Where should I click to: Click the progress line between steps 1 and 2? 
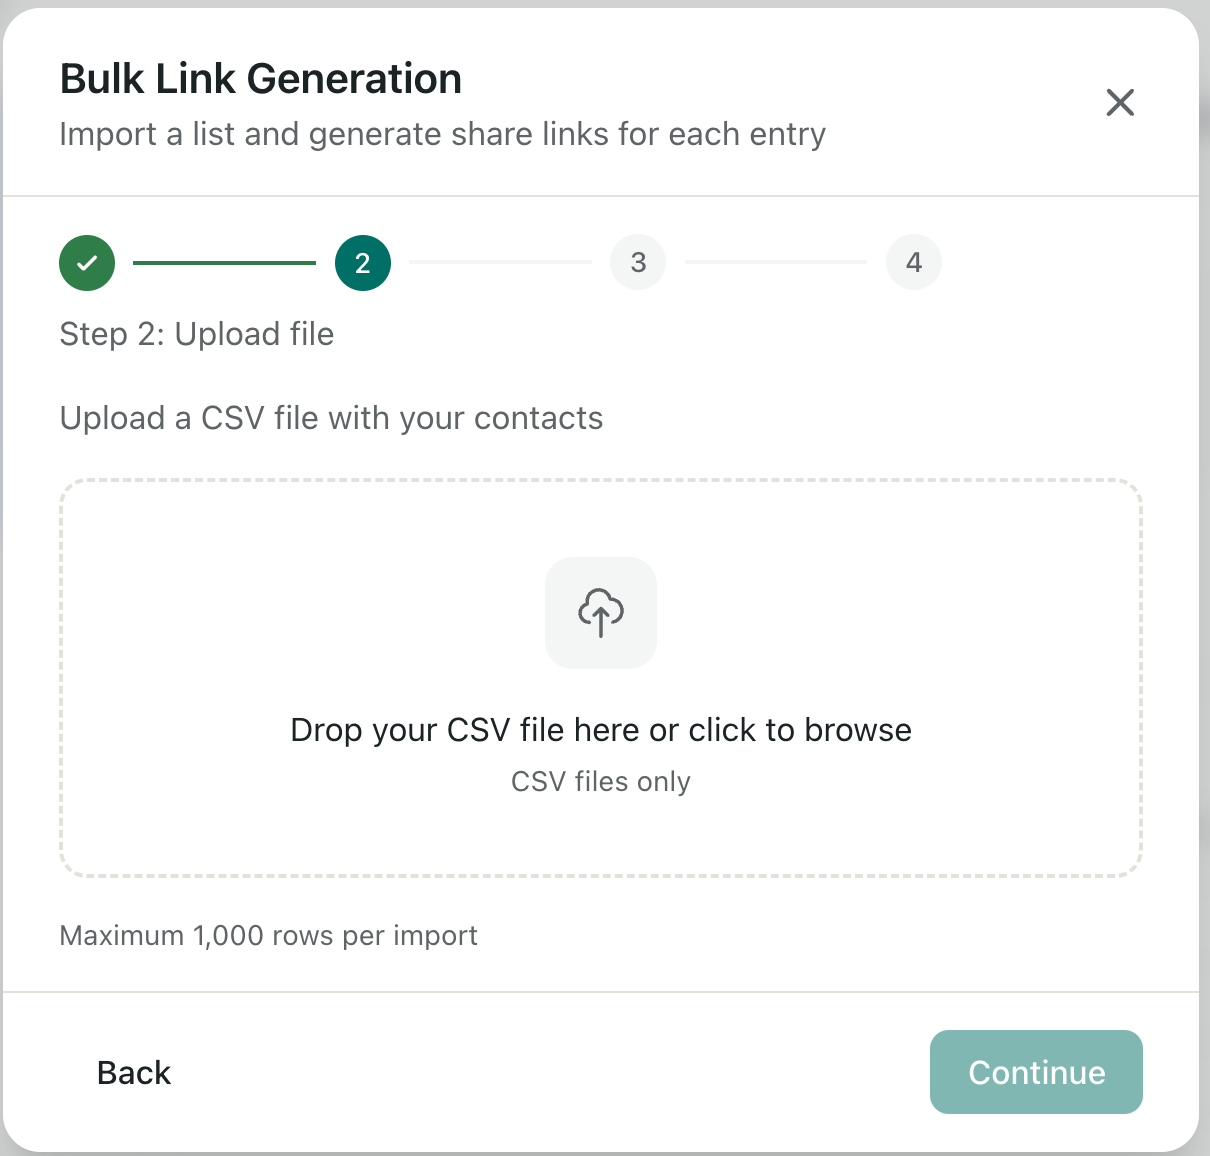click(225, 262)
